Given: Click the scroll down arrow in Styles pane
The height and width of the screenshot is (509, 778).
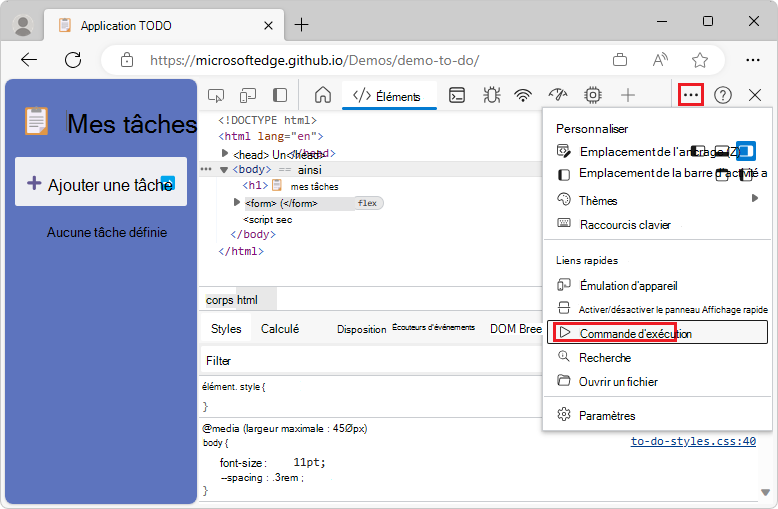Looking at the screenshot, I should point(765,492).
